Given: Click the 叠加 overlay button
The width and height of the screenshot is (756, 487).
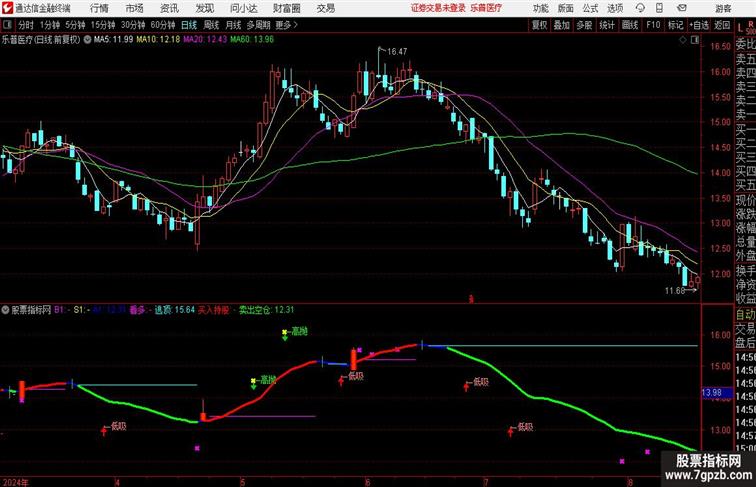Looking at the screenshot, I should [562, 25].
